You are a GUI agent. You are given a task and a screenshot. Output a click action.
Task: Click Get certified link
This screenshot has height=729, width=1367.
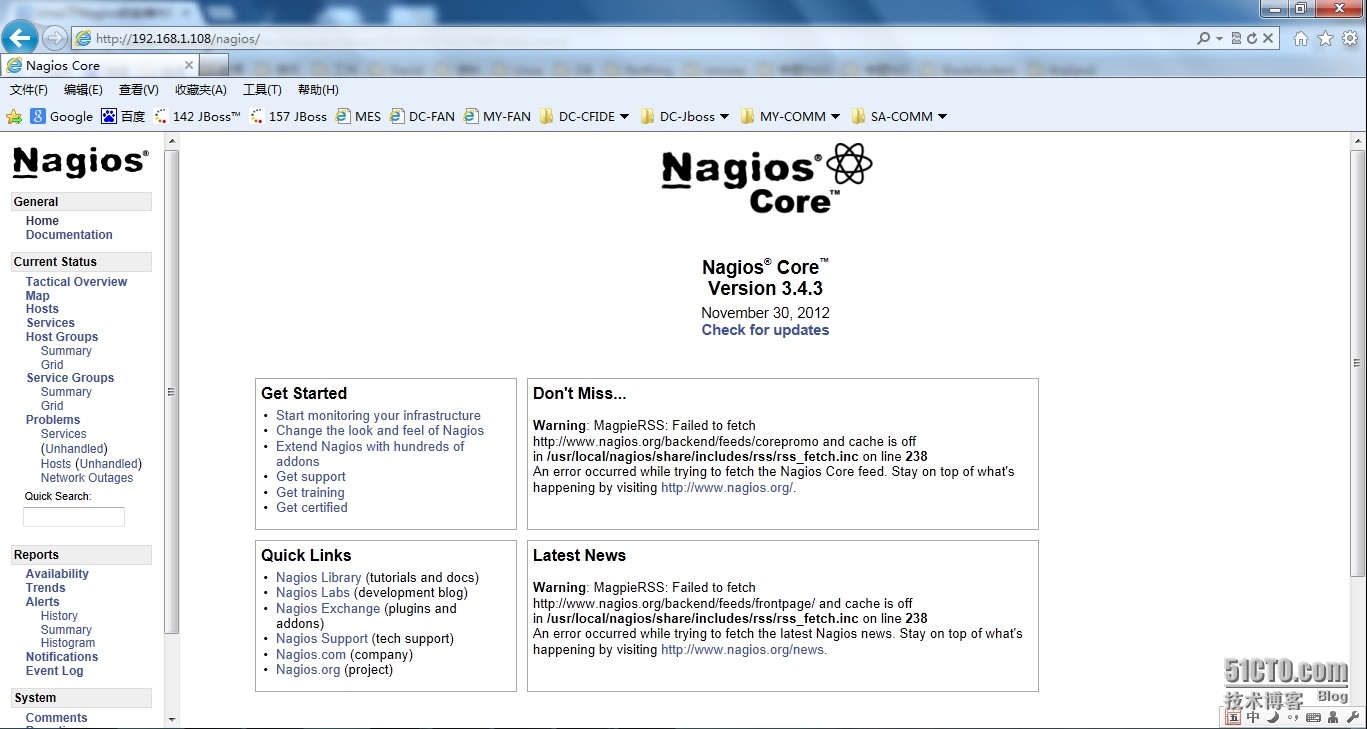[312, 508]
